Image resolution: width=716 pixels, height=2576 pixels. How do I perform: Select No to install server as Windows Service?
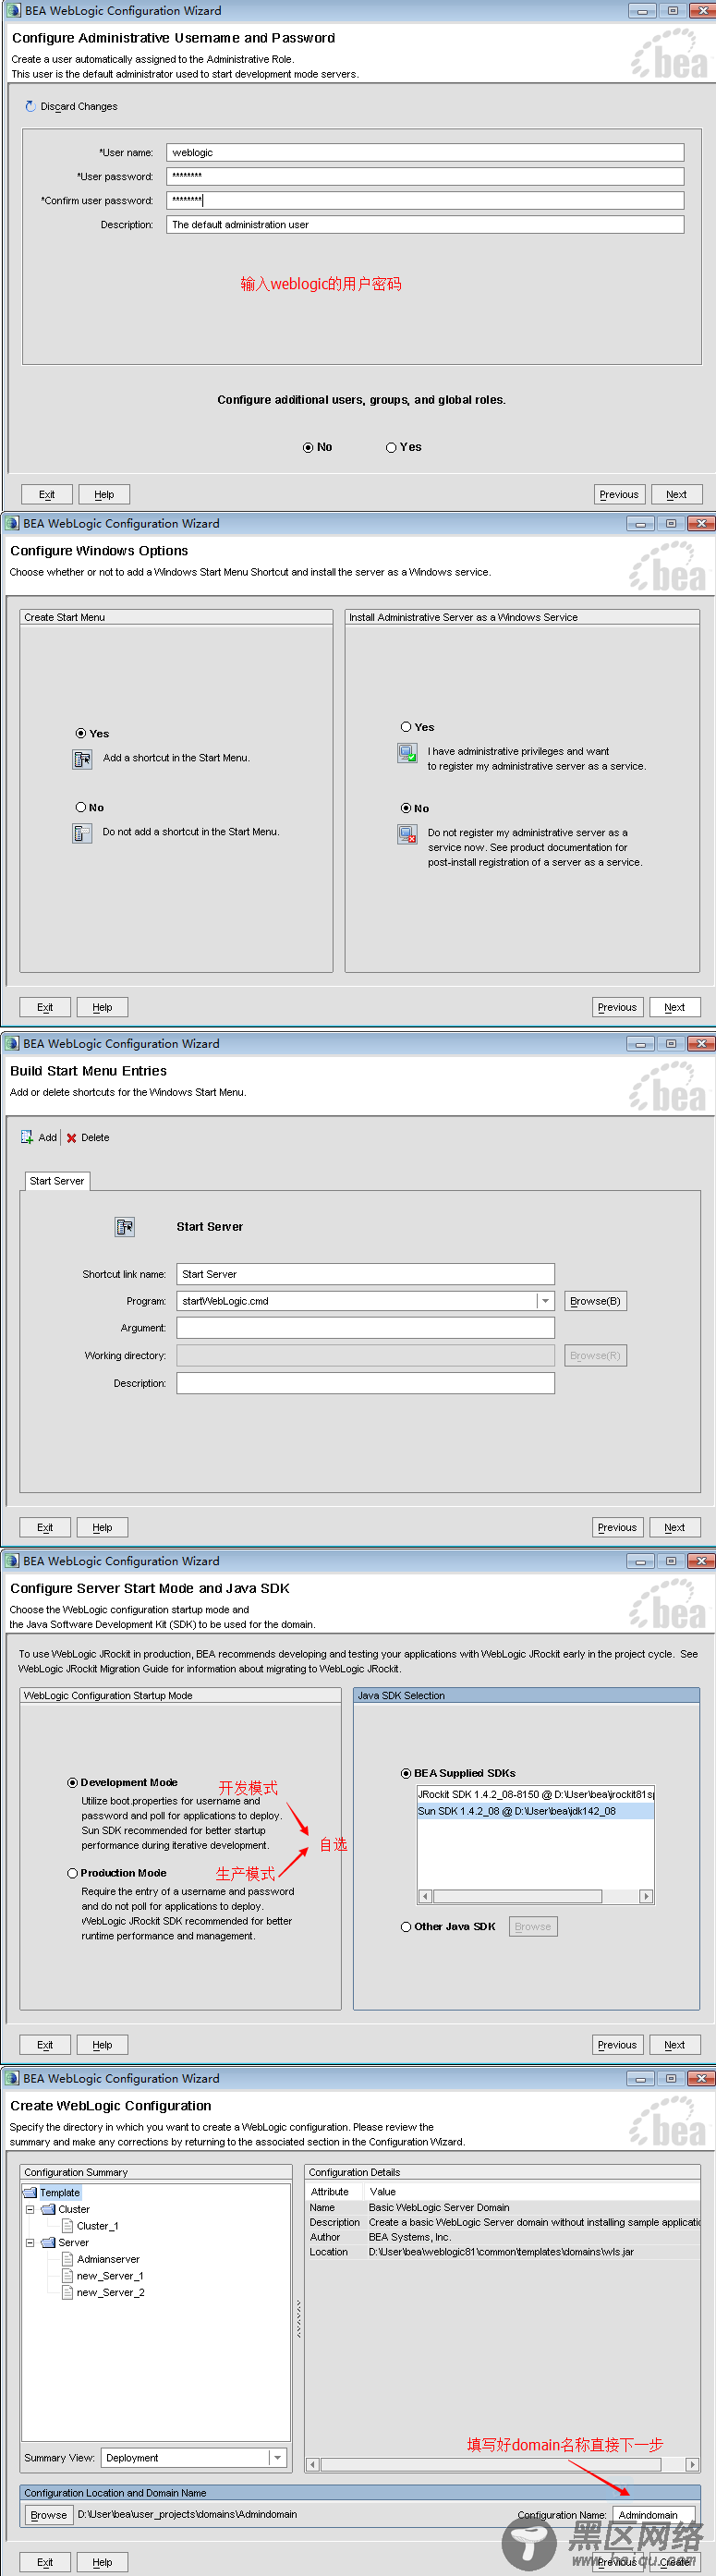[406, 808]
